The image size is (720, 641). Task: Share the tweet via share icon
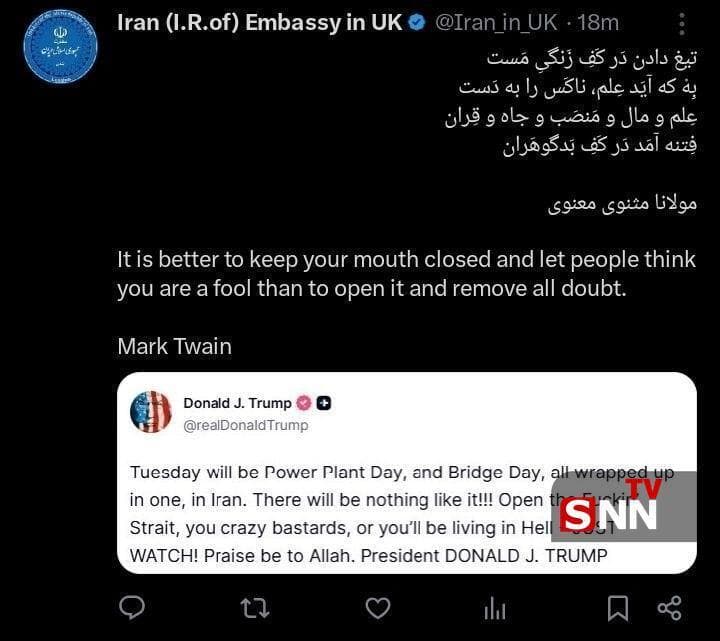point(669,608)
